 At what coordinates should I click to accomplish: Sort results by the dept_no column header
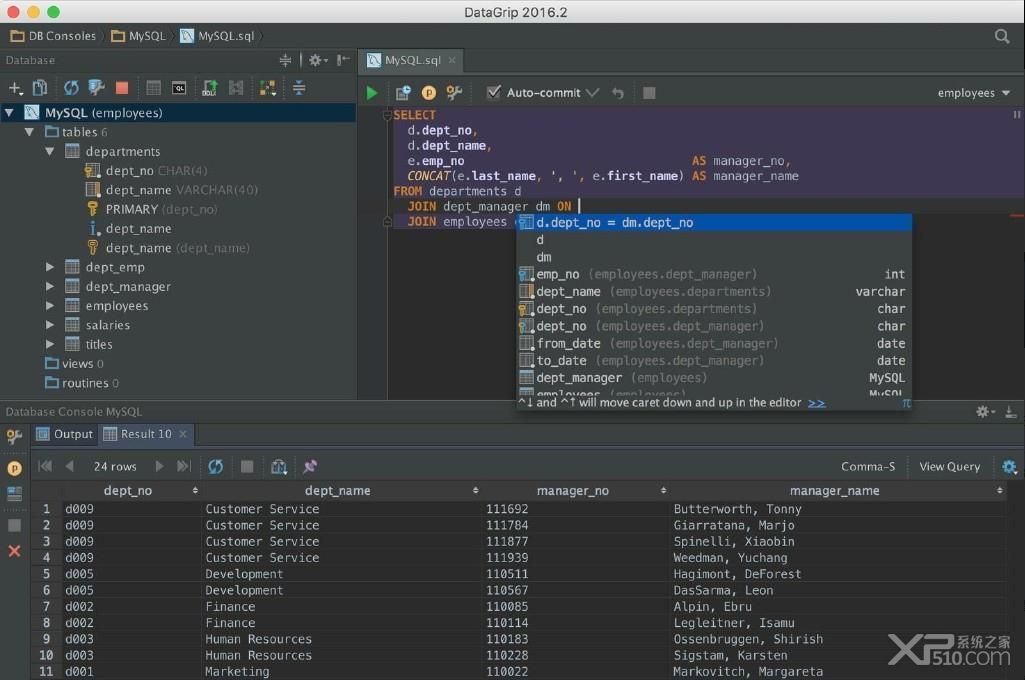point(127,490)
